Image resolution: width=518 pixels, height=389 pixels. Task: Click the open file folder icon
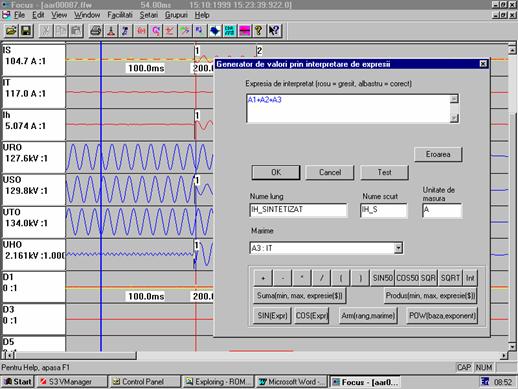click(x=11, y=31)
